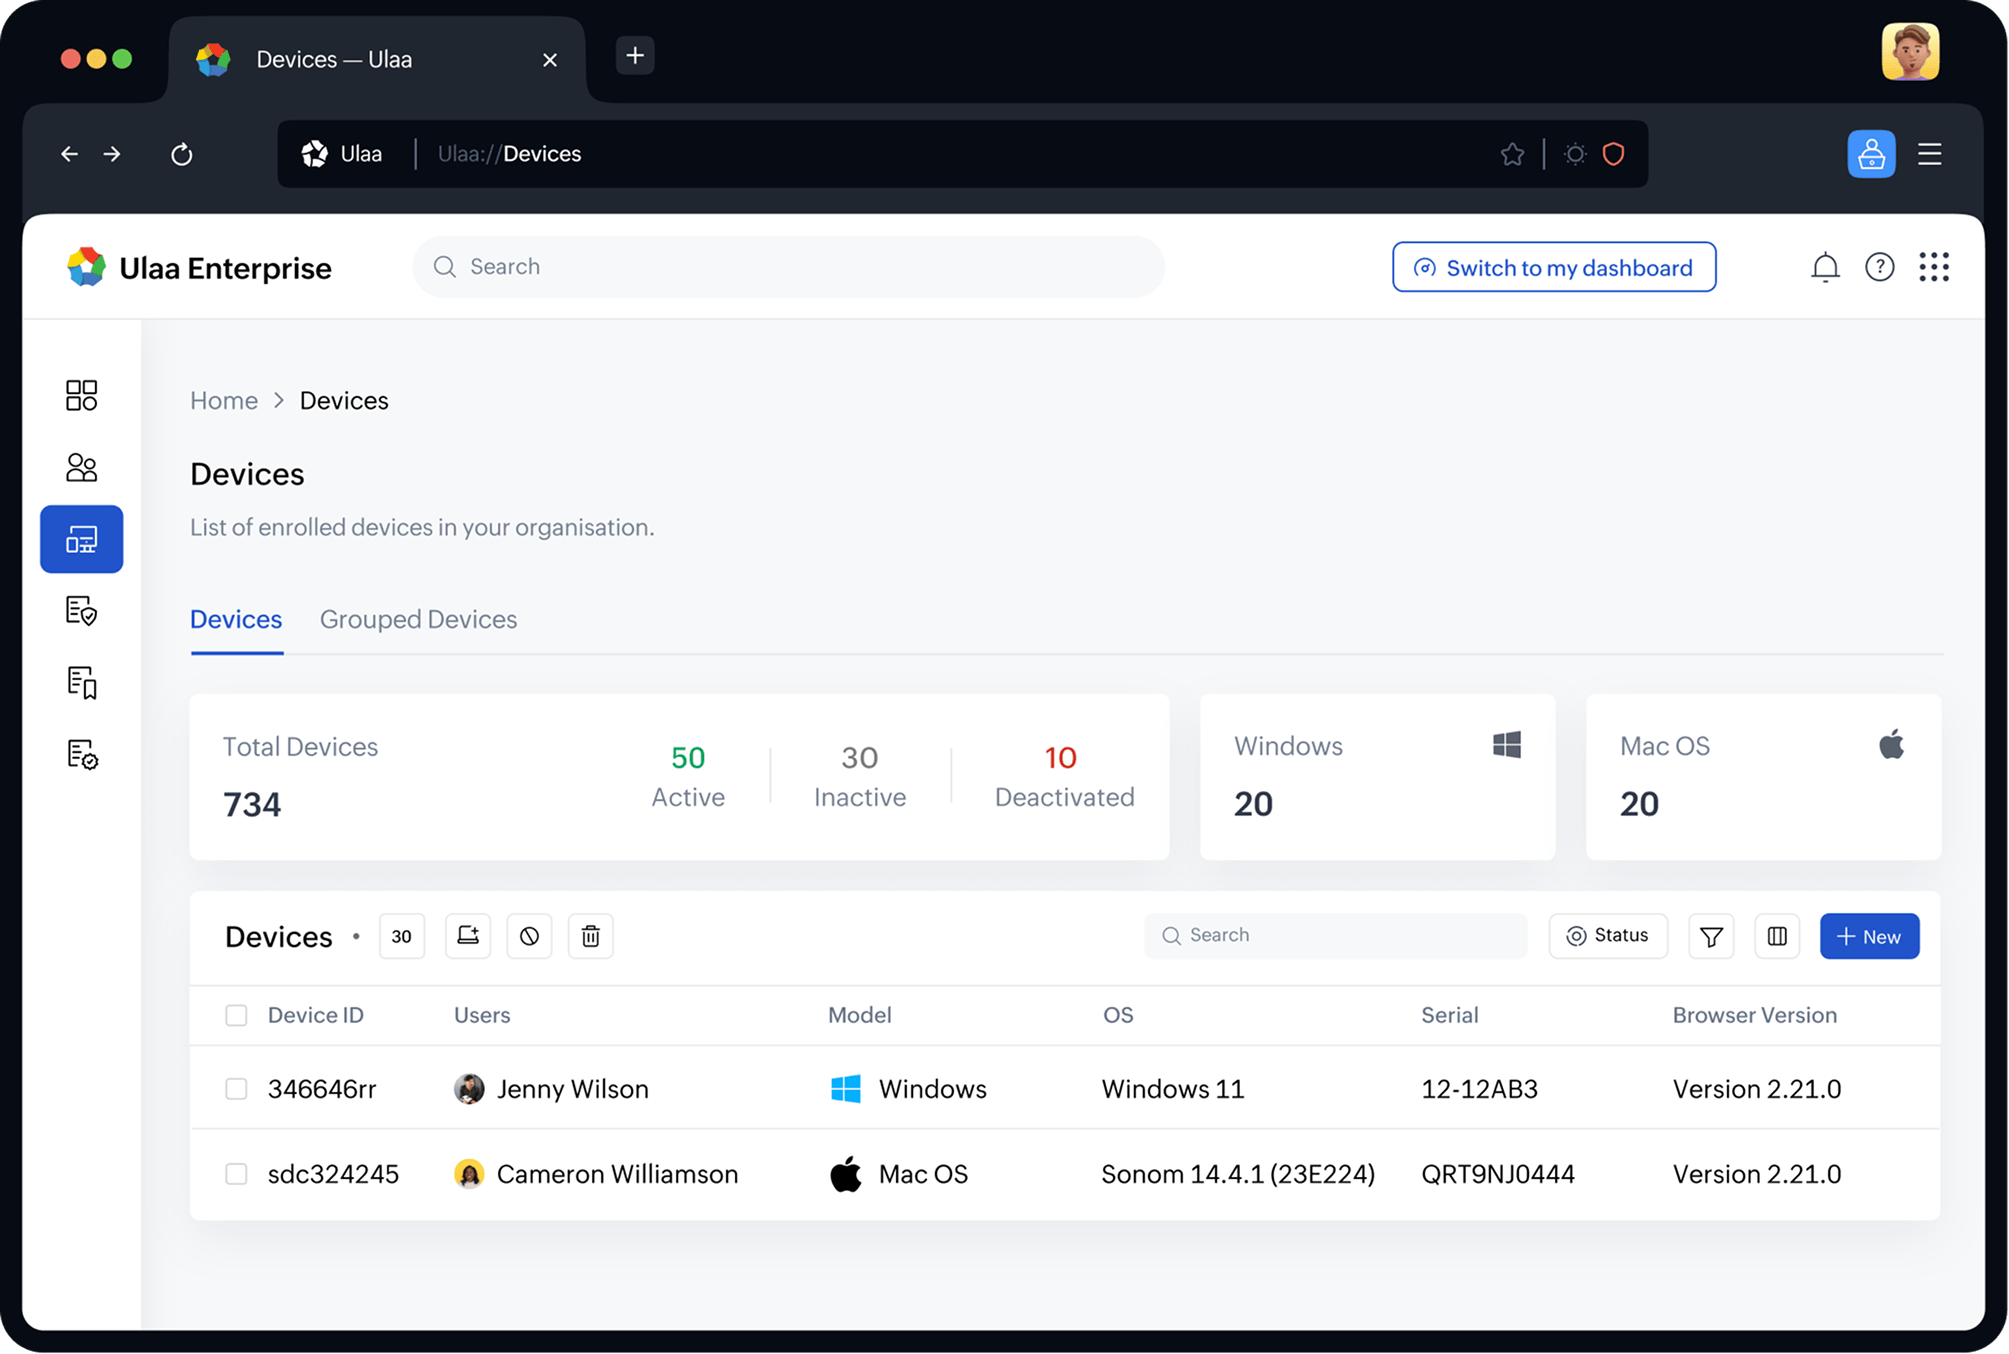This screenshot has height=1354, width=2009.
Task: Click the add device laptop icon
Action: [468, 936]
